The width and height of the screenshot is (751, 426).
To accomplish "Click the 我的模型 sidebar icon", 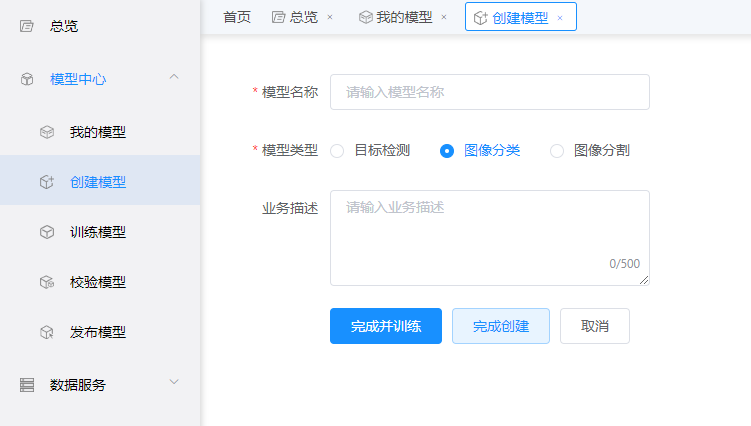I will pos(47,132).
